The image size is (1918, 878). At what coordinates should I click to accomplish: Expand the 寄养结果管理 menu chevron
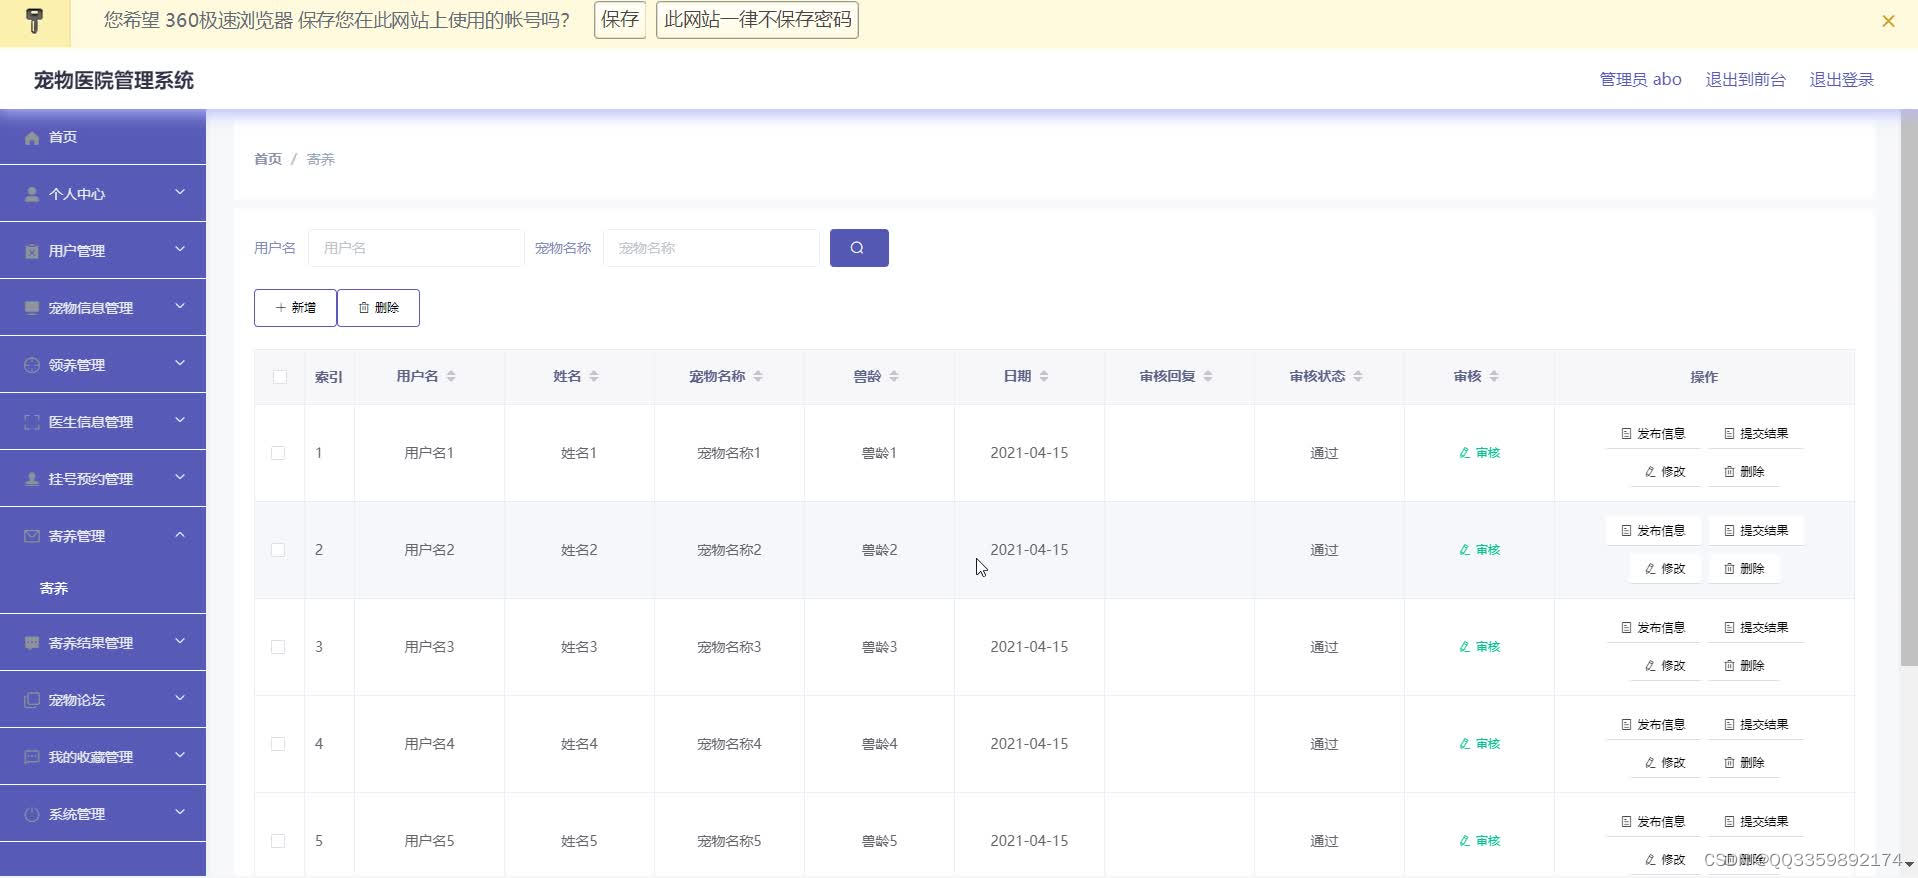click(x=180, y=641)
